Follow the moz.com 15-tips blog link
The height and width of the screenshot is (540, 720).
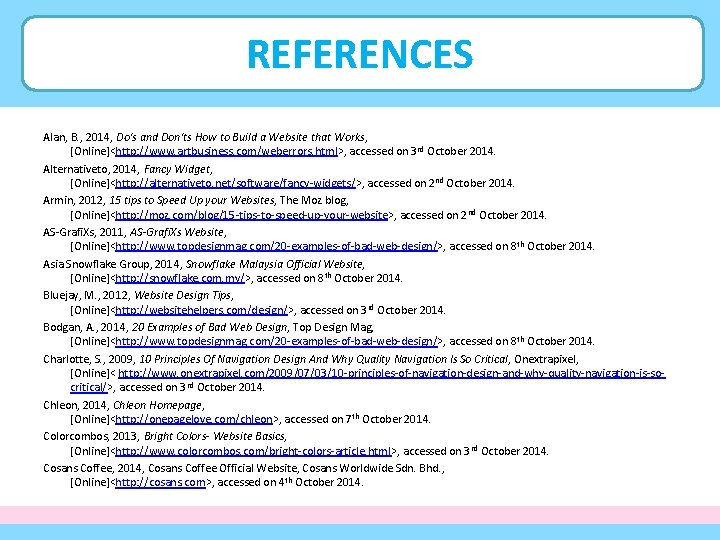point(252,215)
